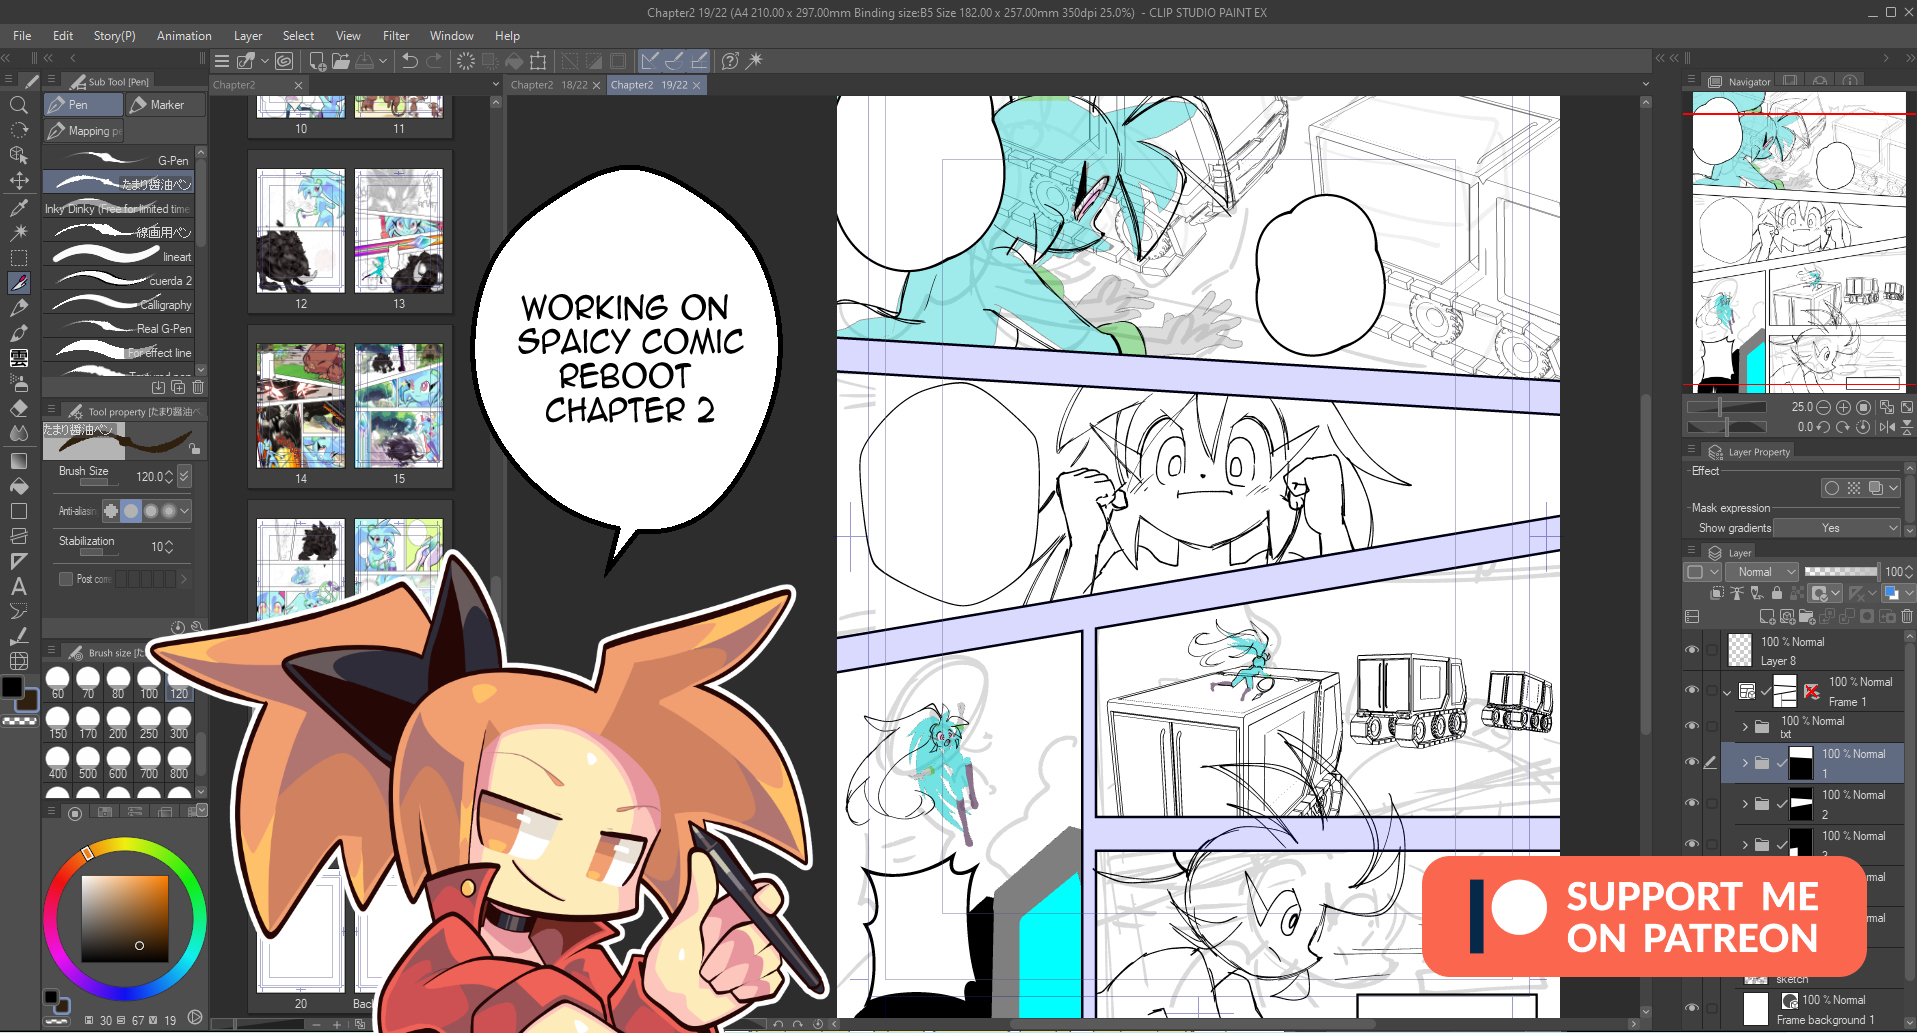Open the Window menu
The width and height of the screenshot is (1917, 1033).
coord(452,36)
